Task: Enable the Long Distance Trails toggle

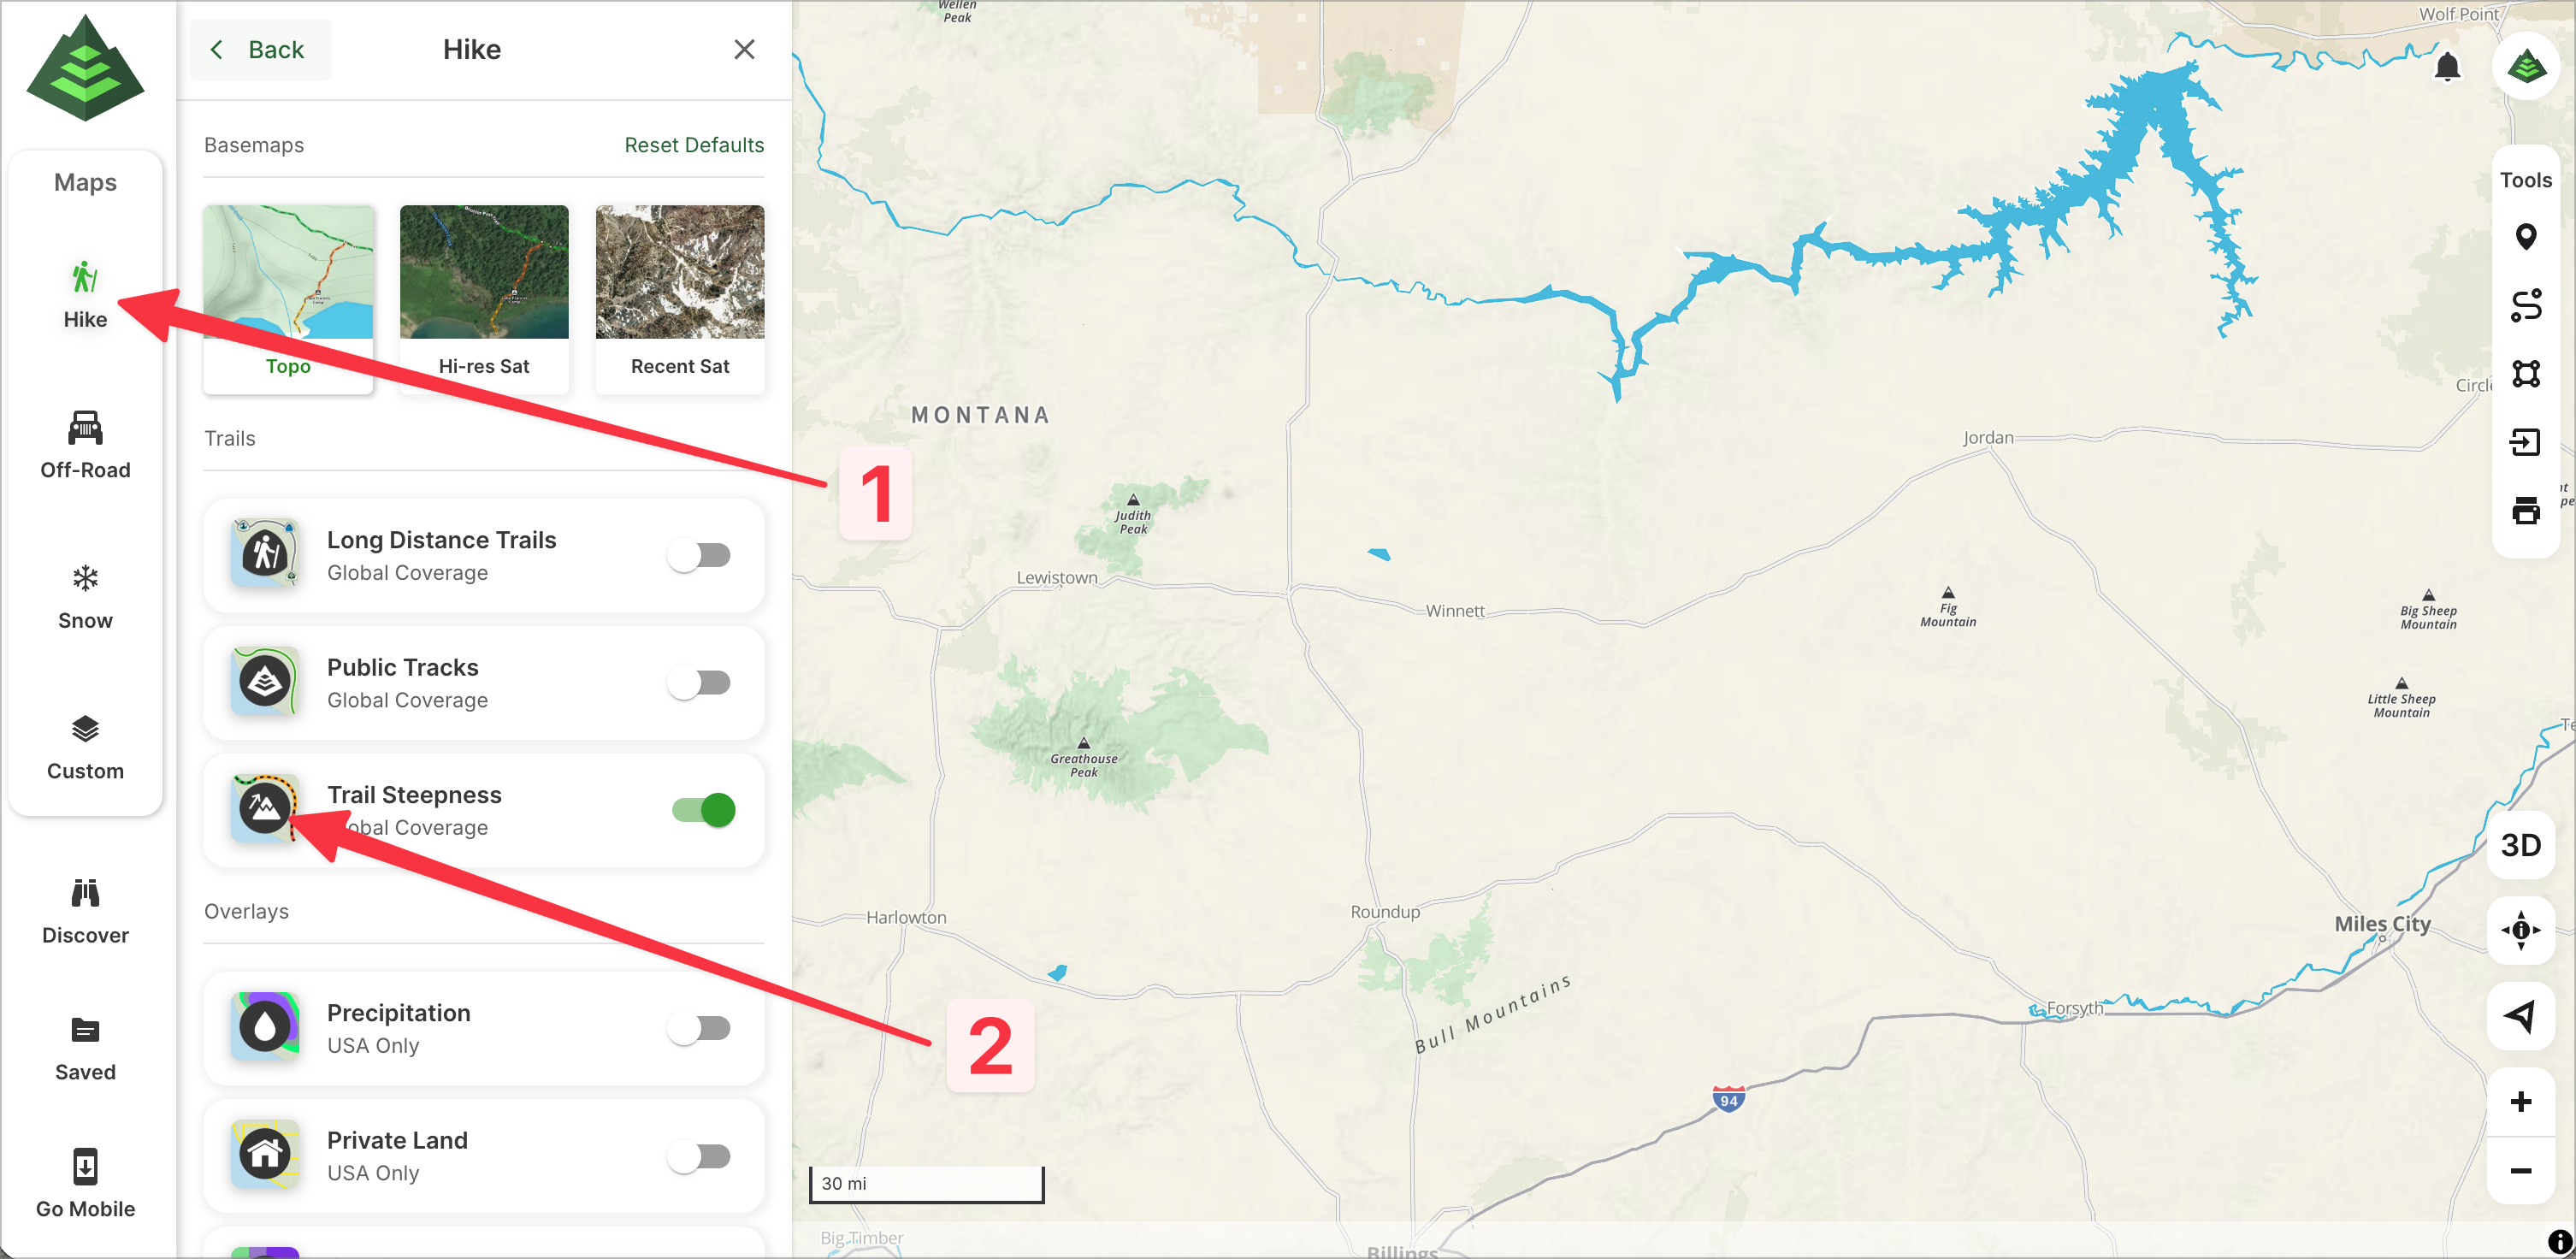Action: pyautogui.click(x=700, y=555)
